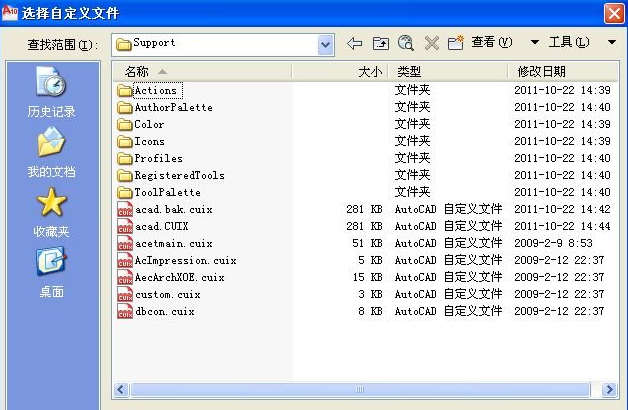Select the Actions folder icon
This screenshot has height=410, width=628.
tap(125, 90)
